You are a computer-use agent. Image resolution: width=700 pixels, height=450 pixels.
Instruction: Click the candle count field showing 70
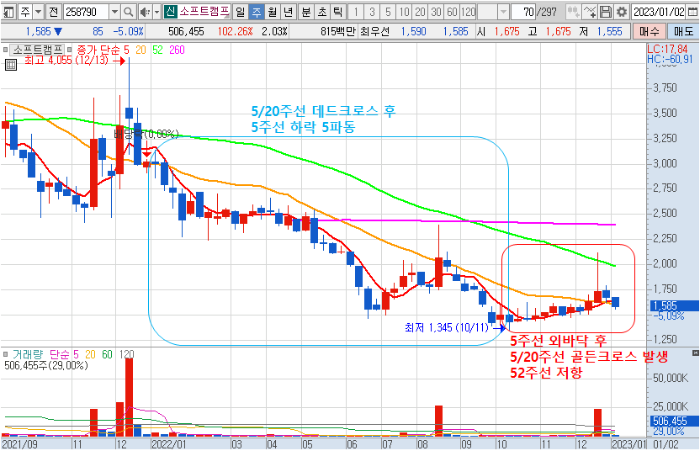tap(524, 11)
